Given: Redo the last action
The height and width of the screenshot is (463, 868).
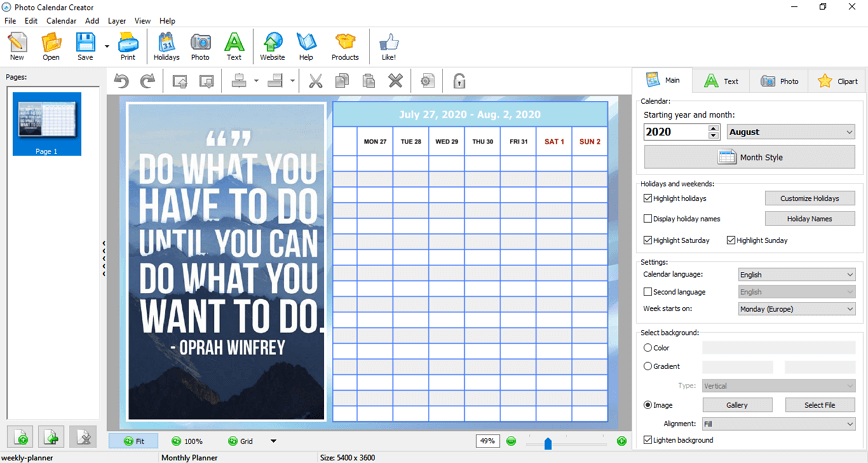Looking at the screenshot, I should tap(147, 81).
